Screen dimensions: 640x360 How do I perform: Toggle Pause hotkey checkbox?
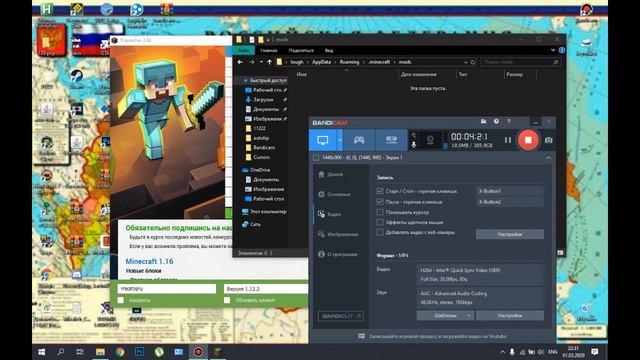[x=380, y=202]
